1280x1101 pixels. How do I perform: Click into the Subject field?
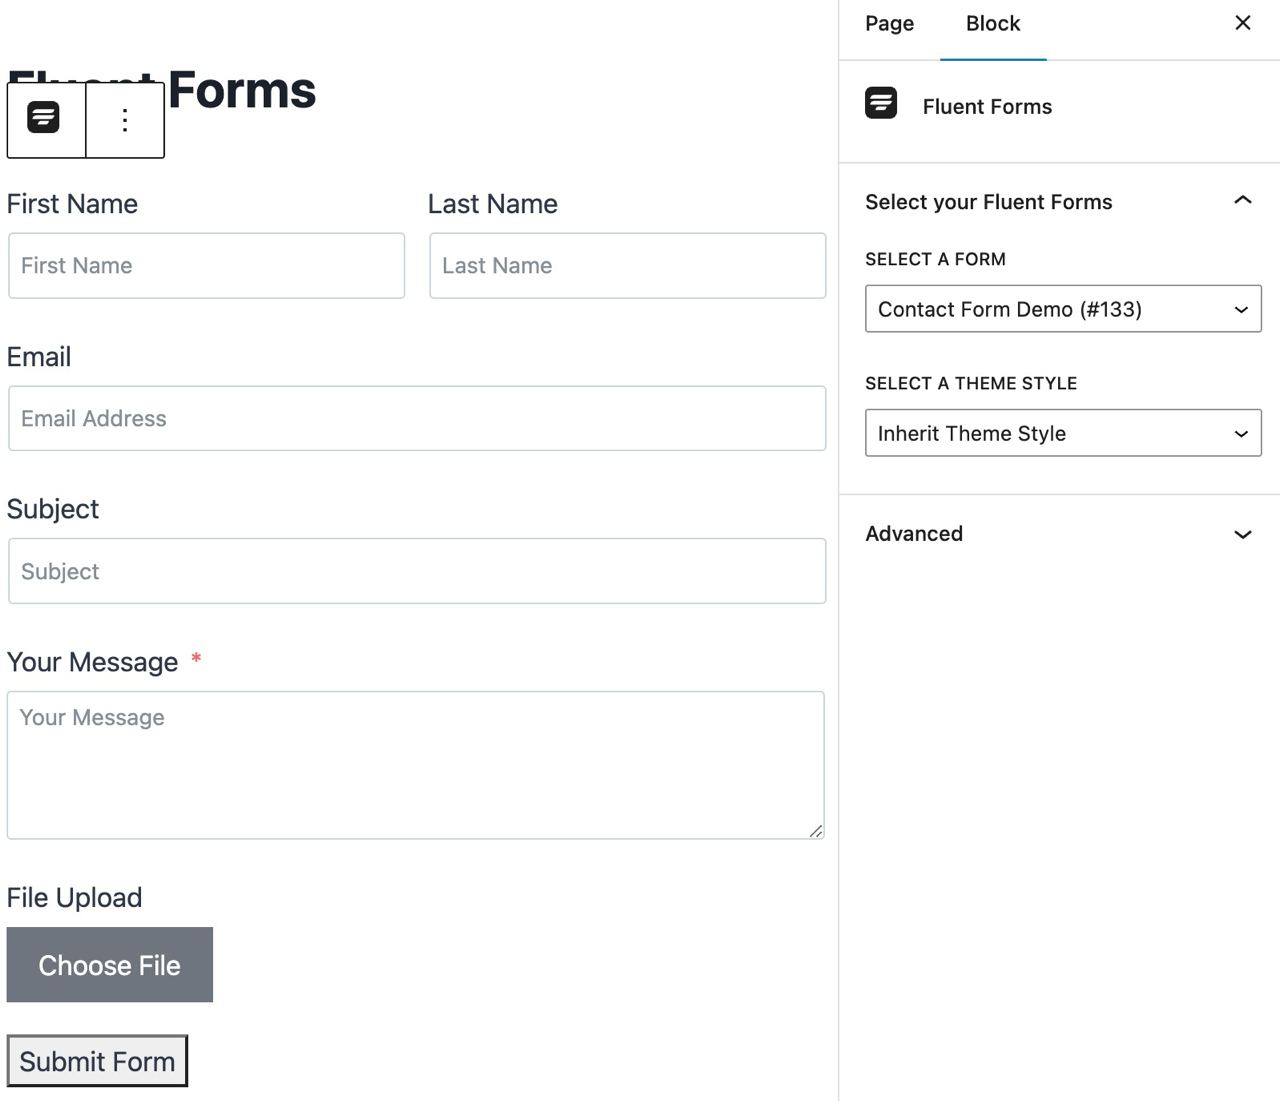(416, 572)
